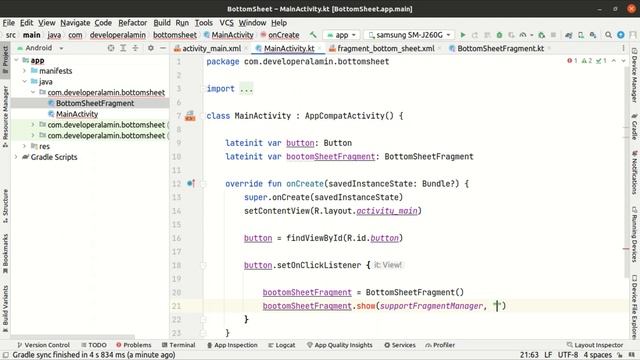Click the yellow warnings count indicator
Viewport: 640px width, 360px height.
coord(587,61)
